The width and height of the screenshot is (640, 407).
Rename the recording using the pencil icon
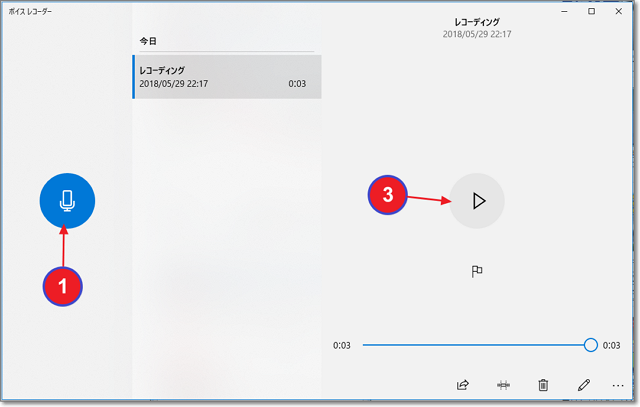coord(583,384)
